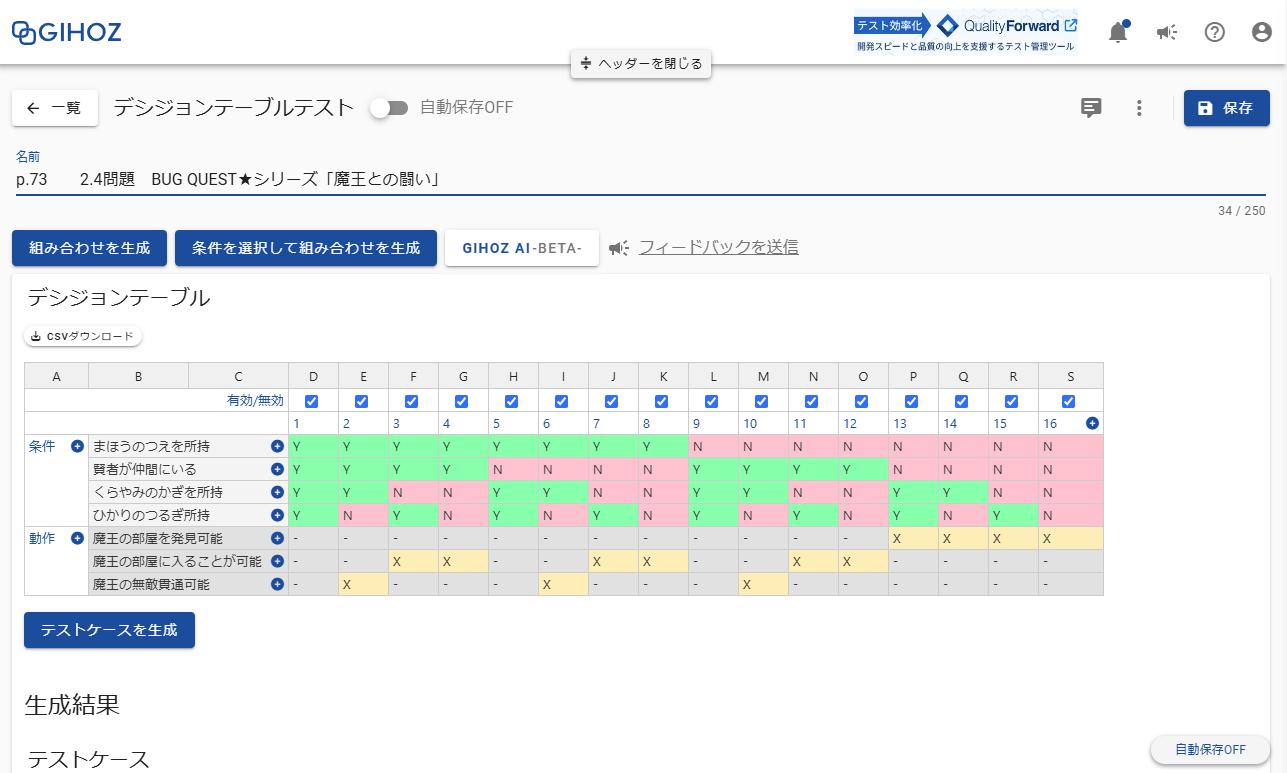Image resolution: width=1287 pixels, height=773 pixels.
Task: Uncheck the checkbox for column 8
Action: [x=663, y=400]
